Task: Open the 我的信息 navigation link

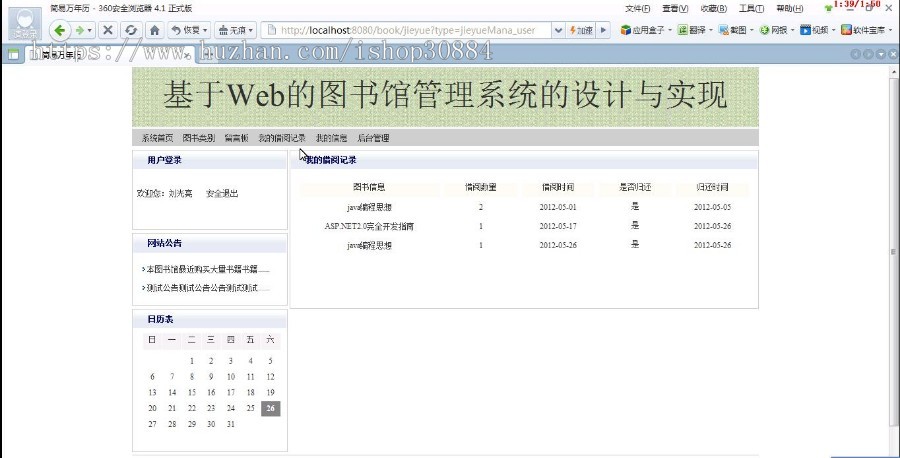Action: [x=331, y=138]
